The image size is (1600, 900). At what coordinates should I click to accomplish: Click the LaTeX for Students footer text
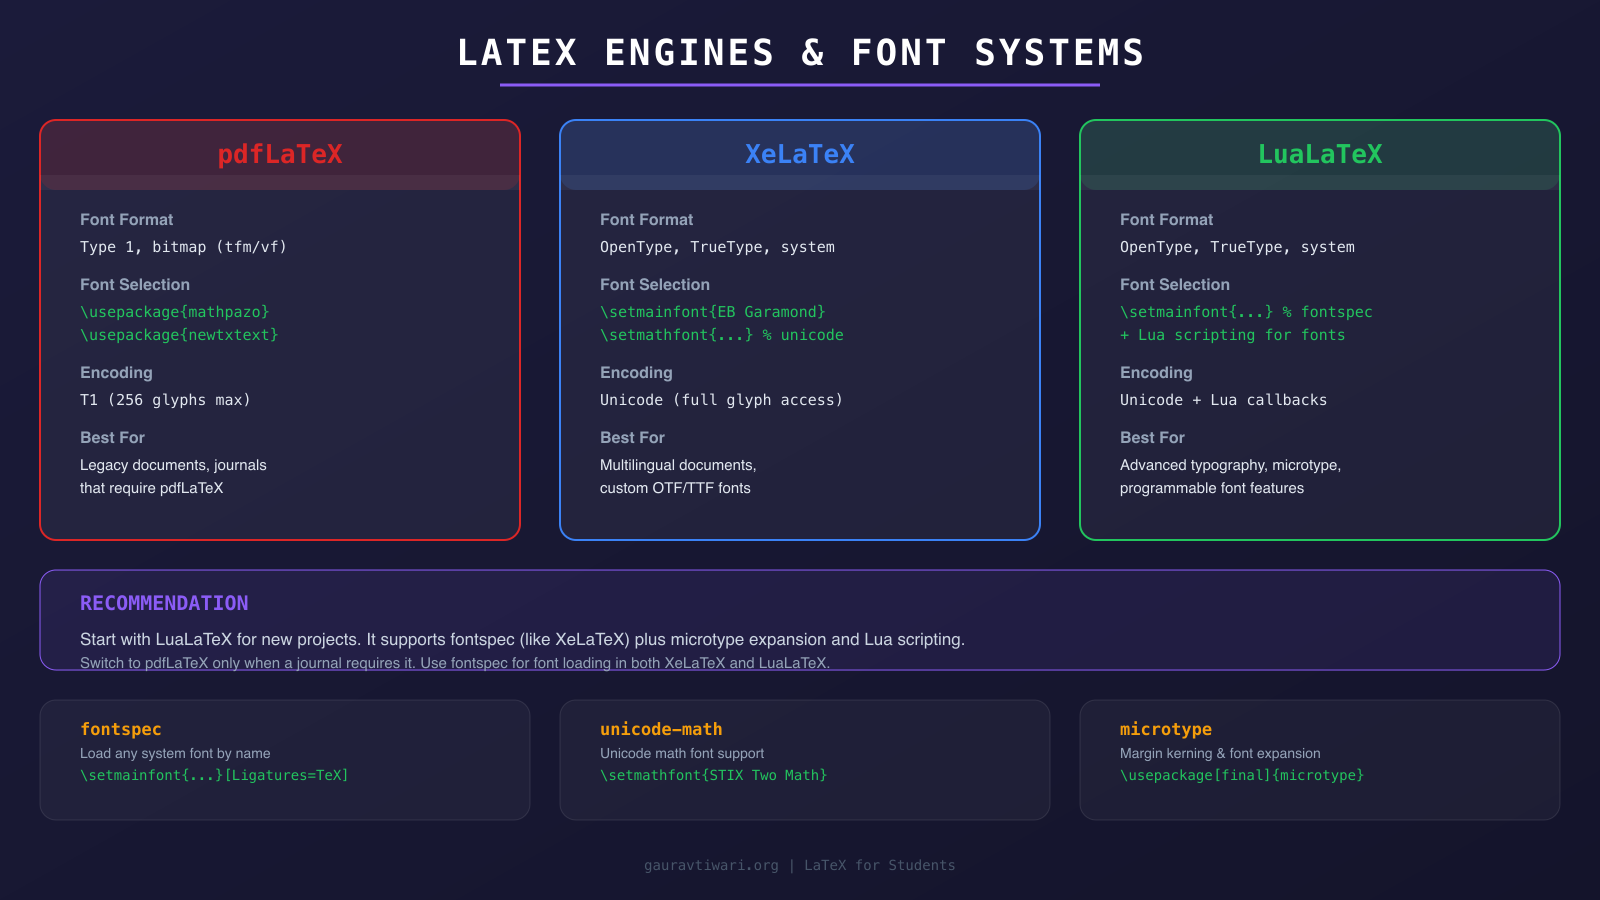tap(879, 865)
